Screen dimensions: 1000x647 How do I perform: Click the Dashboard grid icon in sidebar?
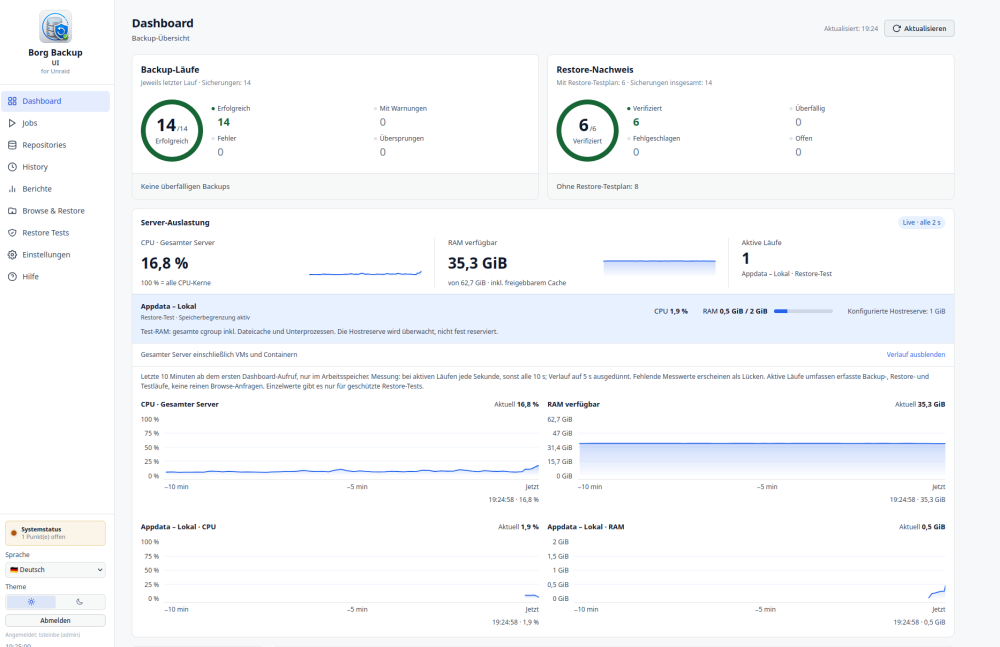point(12,101)
